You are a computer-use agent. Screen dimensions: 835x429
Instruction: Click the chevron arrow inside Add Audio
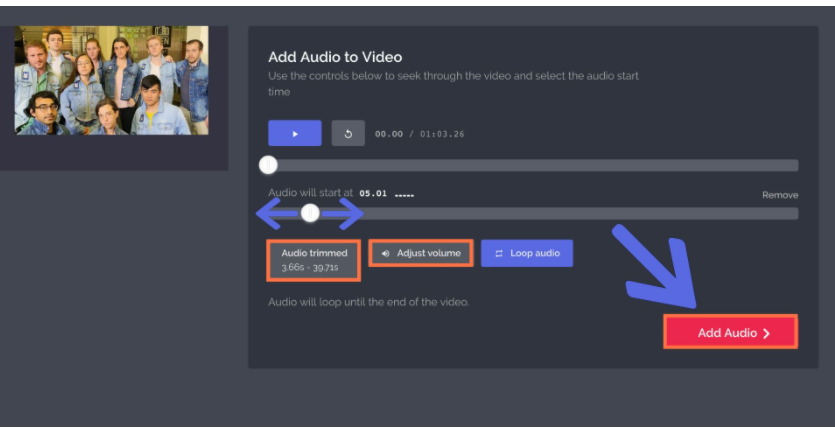click(x=766, y=333)
